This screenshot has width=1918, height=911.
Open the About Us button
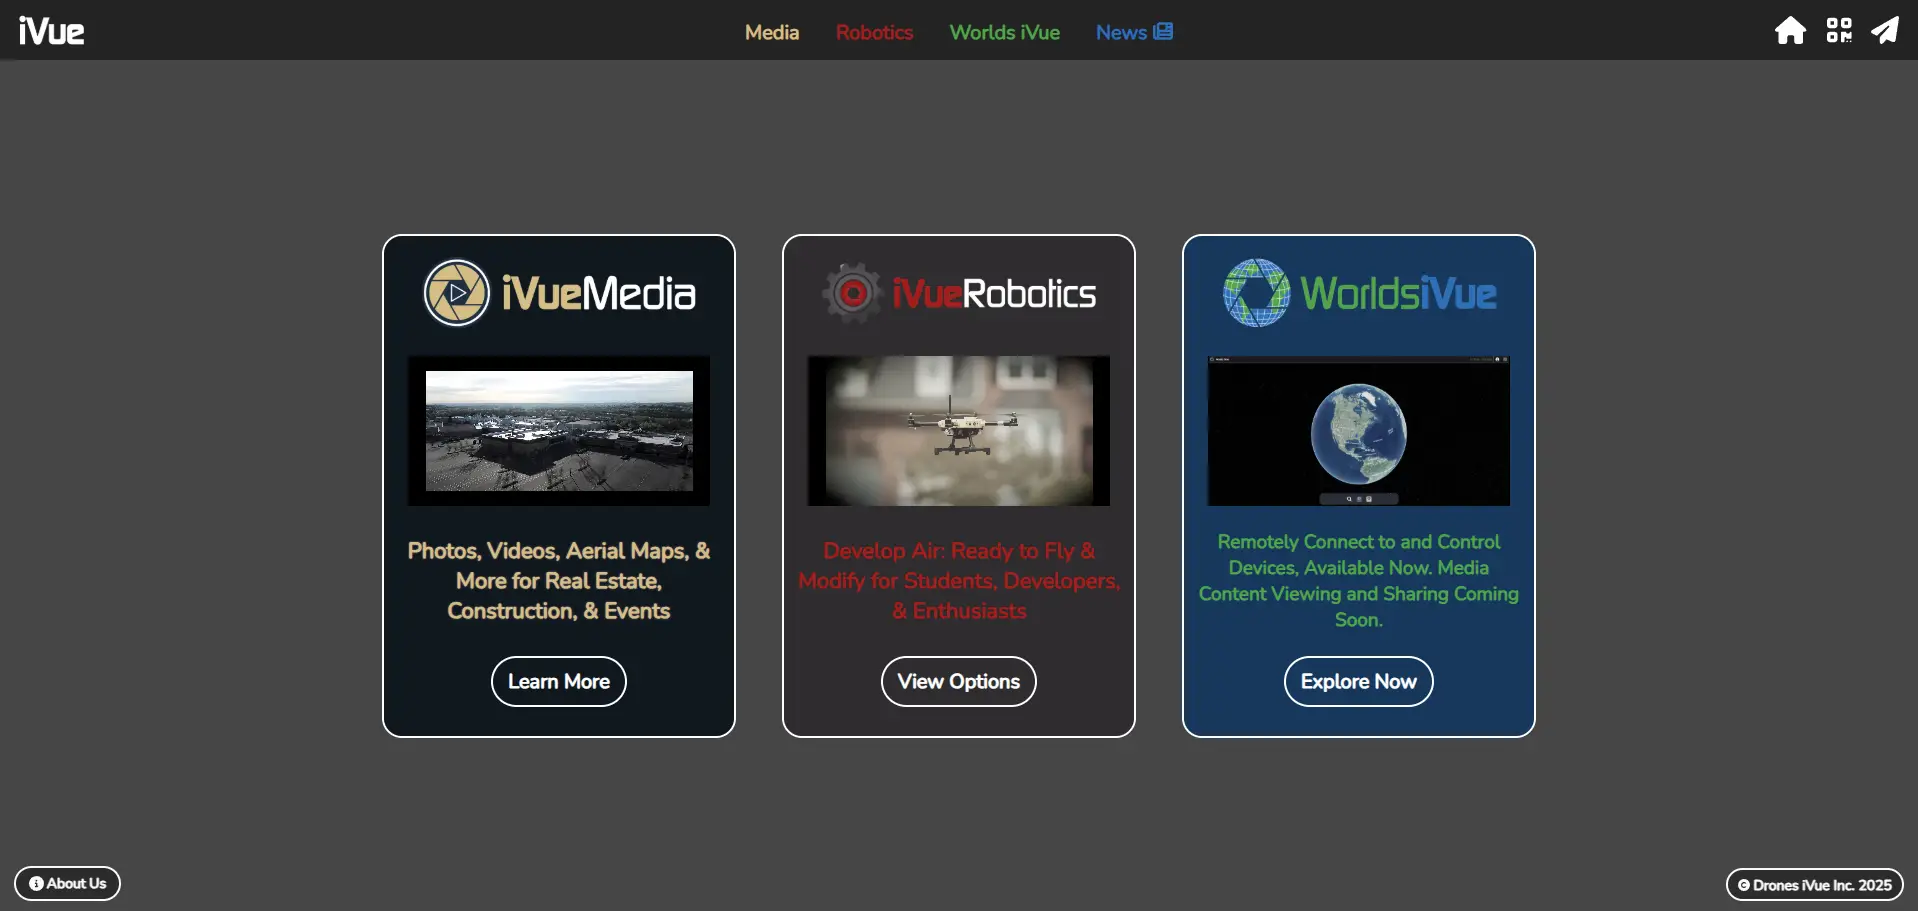[x=67, y=883]
